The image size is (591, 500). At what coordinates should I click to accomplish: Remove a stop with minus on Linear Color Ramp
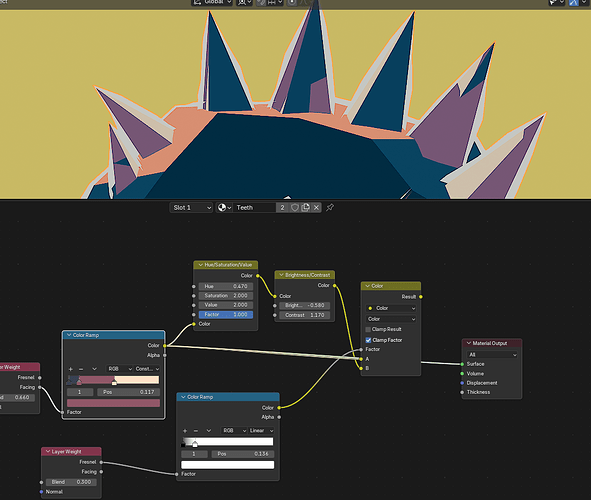click(196, 431)
